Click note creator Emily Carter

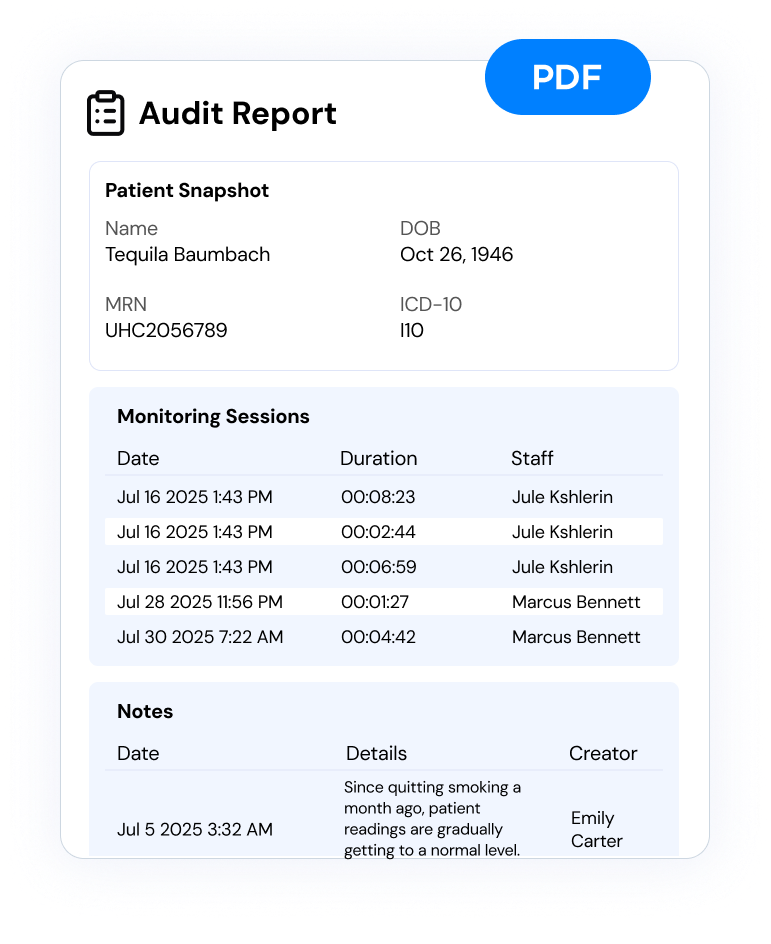[x=596, y=829]
